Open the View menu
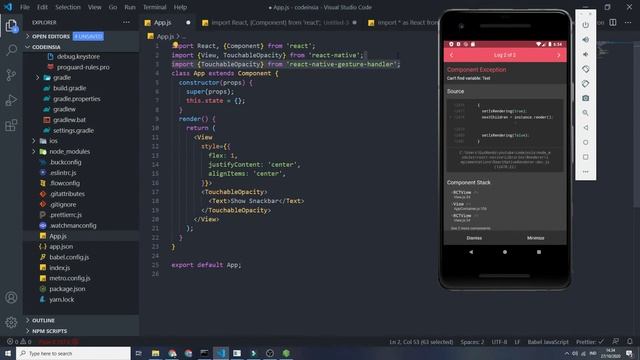640x360 pixels. 94,7
